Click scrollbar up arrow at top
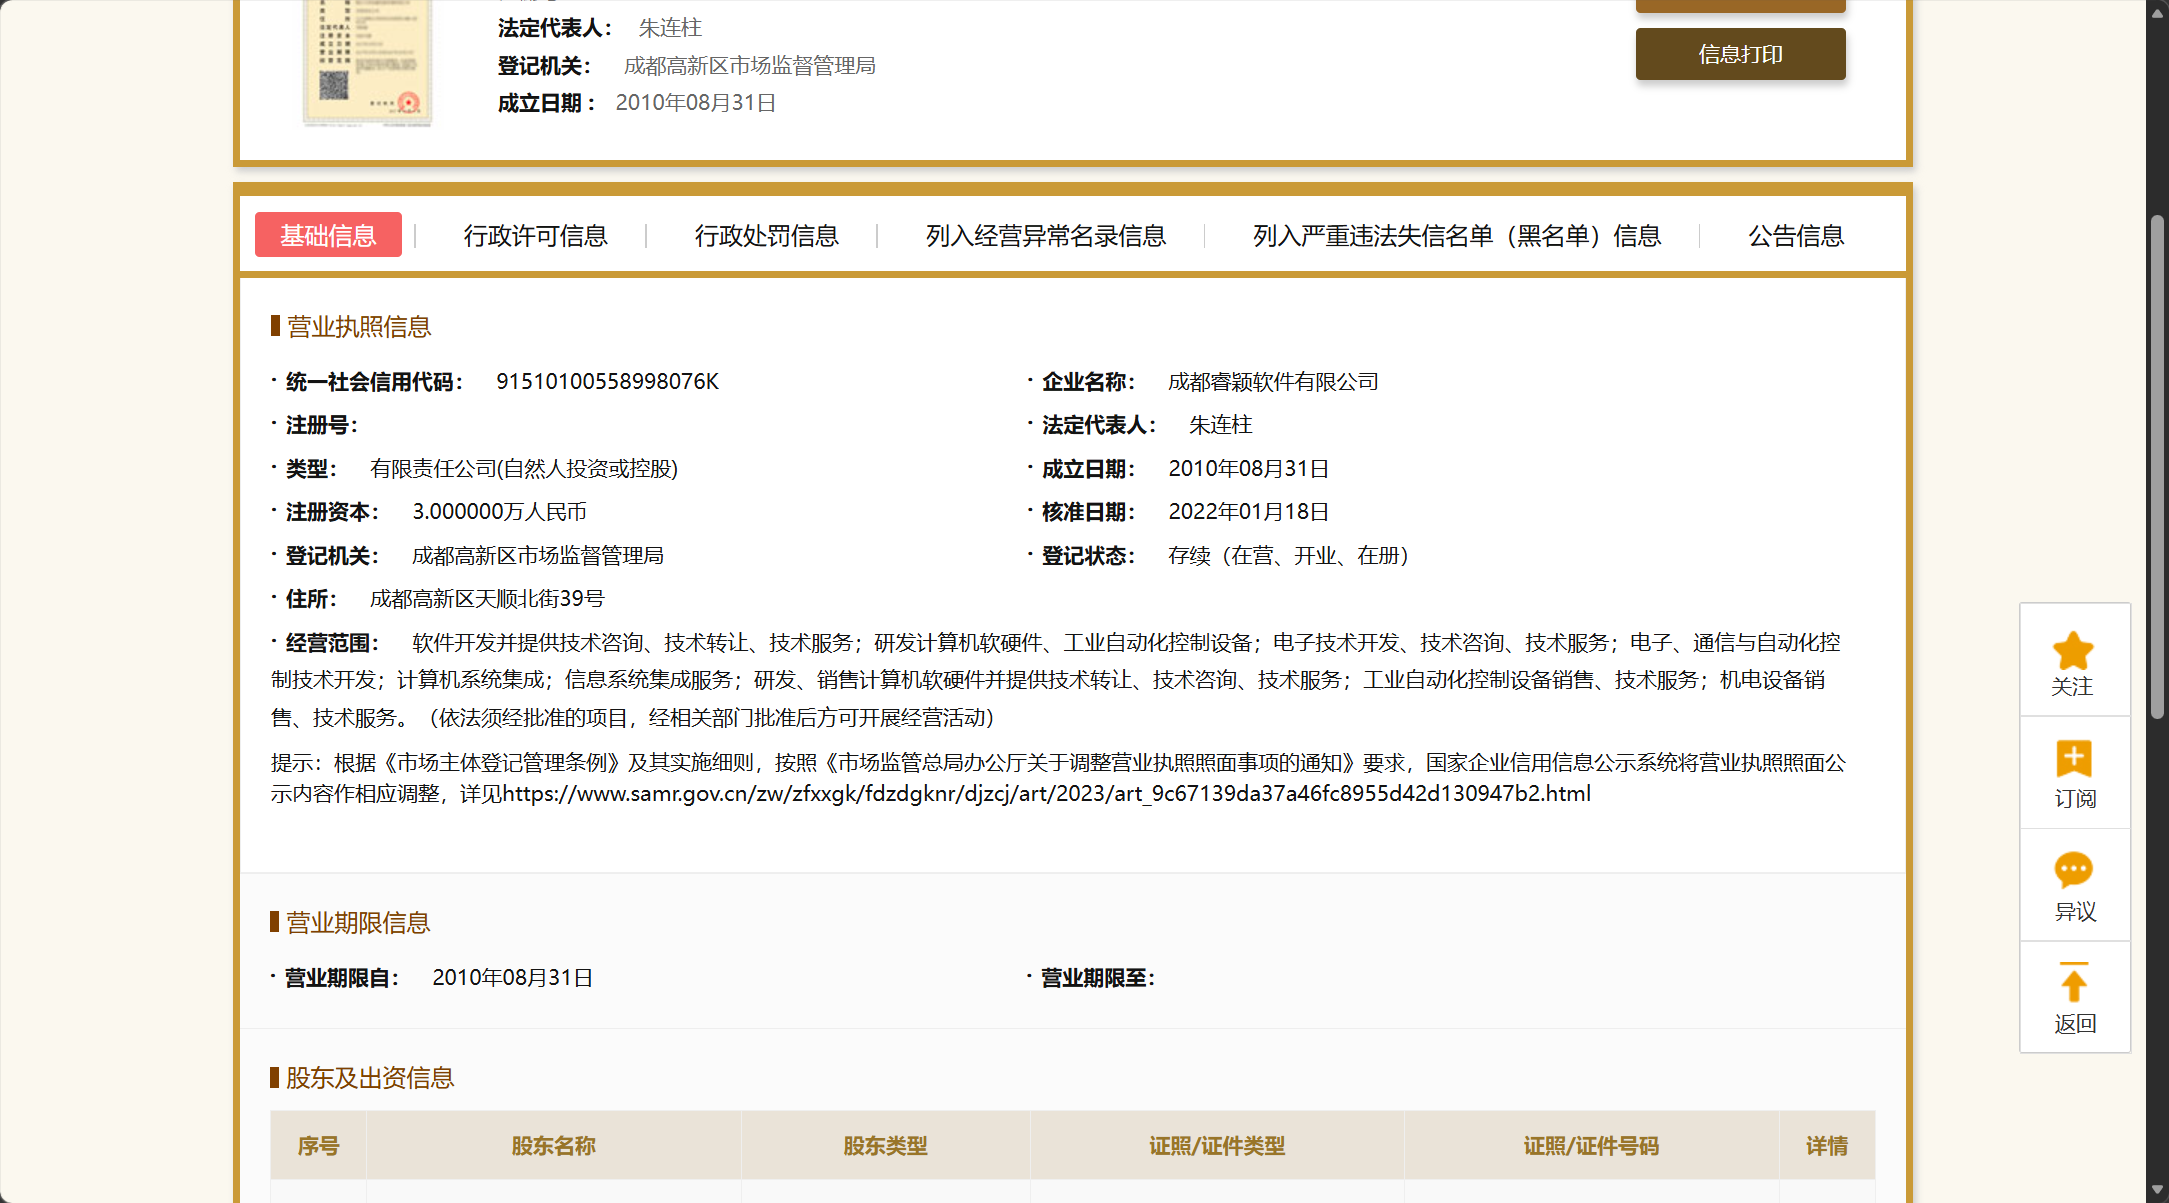 click(2157, 12)
